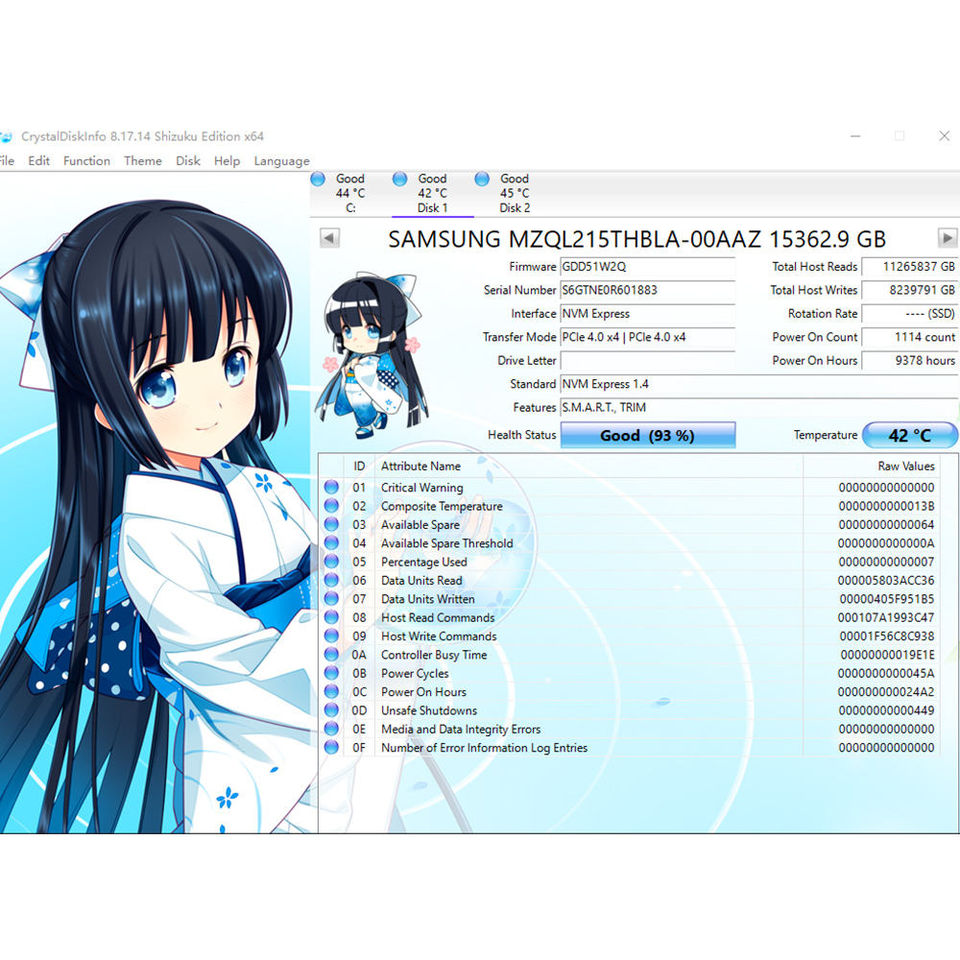Click status orb of Media and Data Integrity Errors
960x960 pixels.
331,729
